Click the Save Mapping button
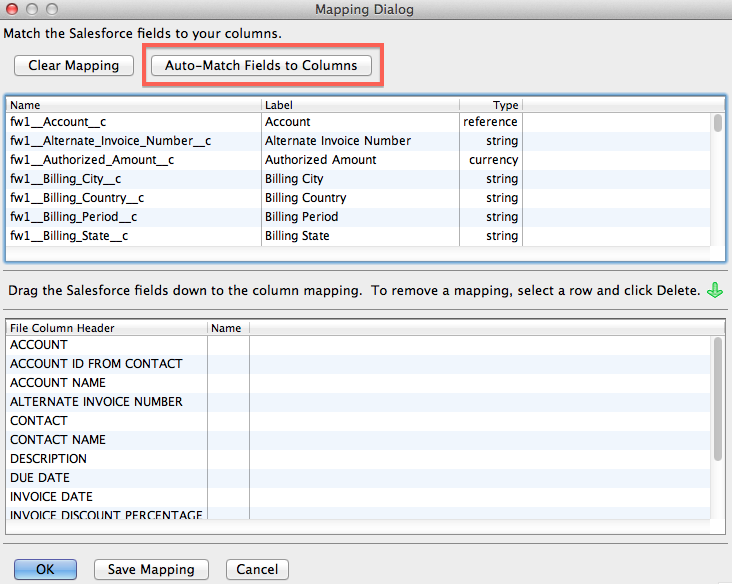 click(151, 569)
